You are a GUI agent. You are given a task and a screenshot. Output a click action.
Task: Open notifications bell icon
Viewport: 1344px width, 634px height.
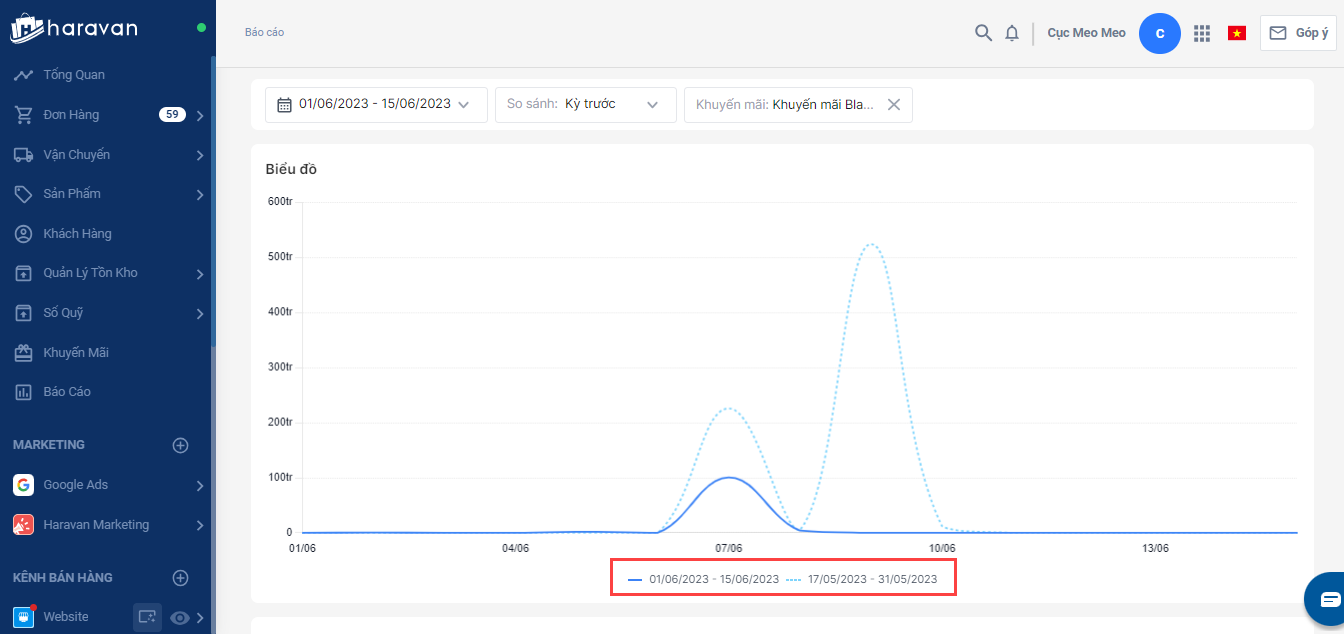1012,33
